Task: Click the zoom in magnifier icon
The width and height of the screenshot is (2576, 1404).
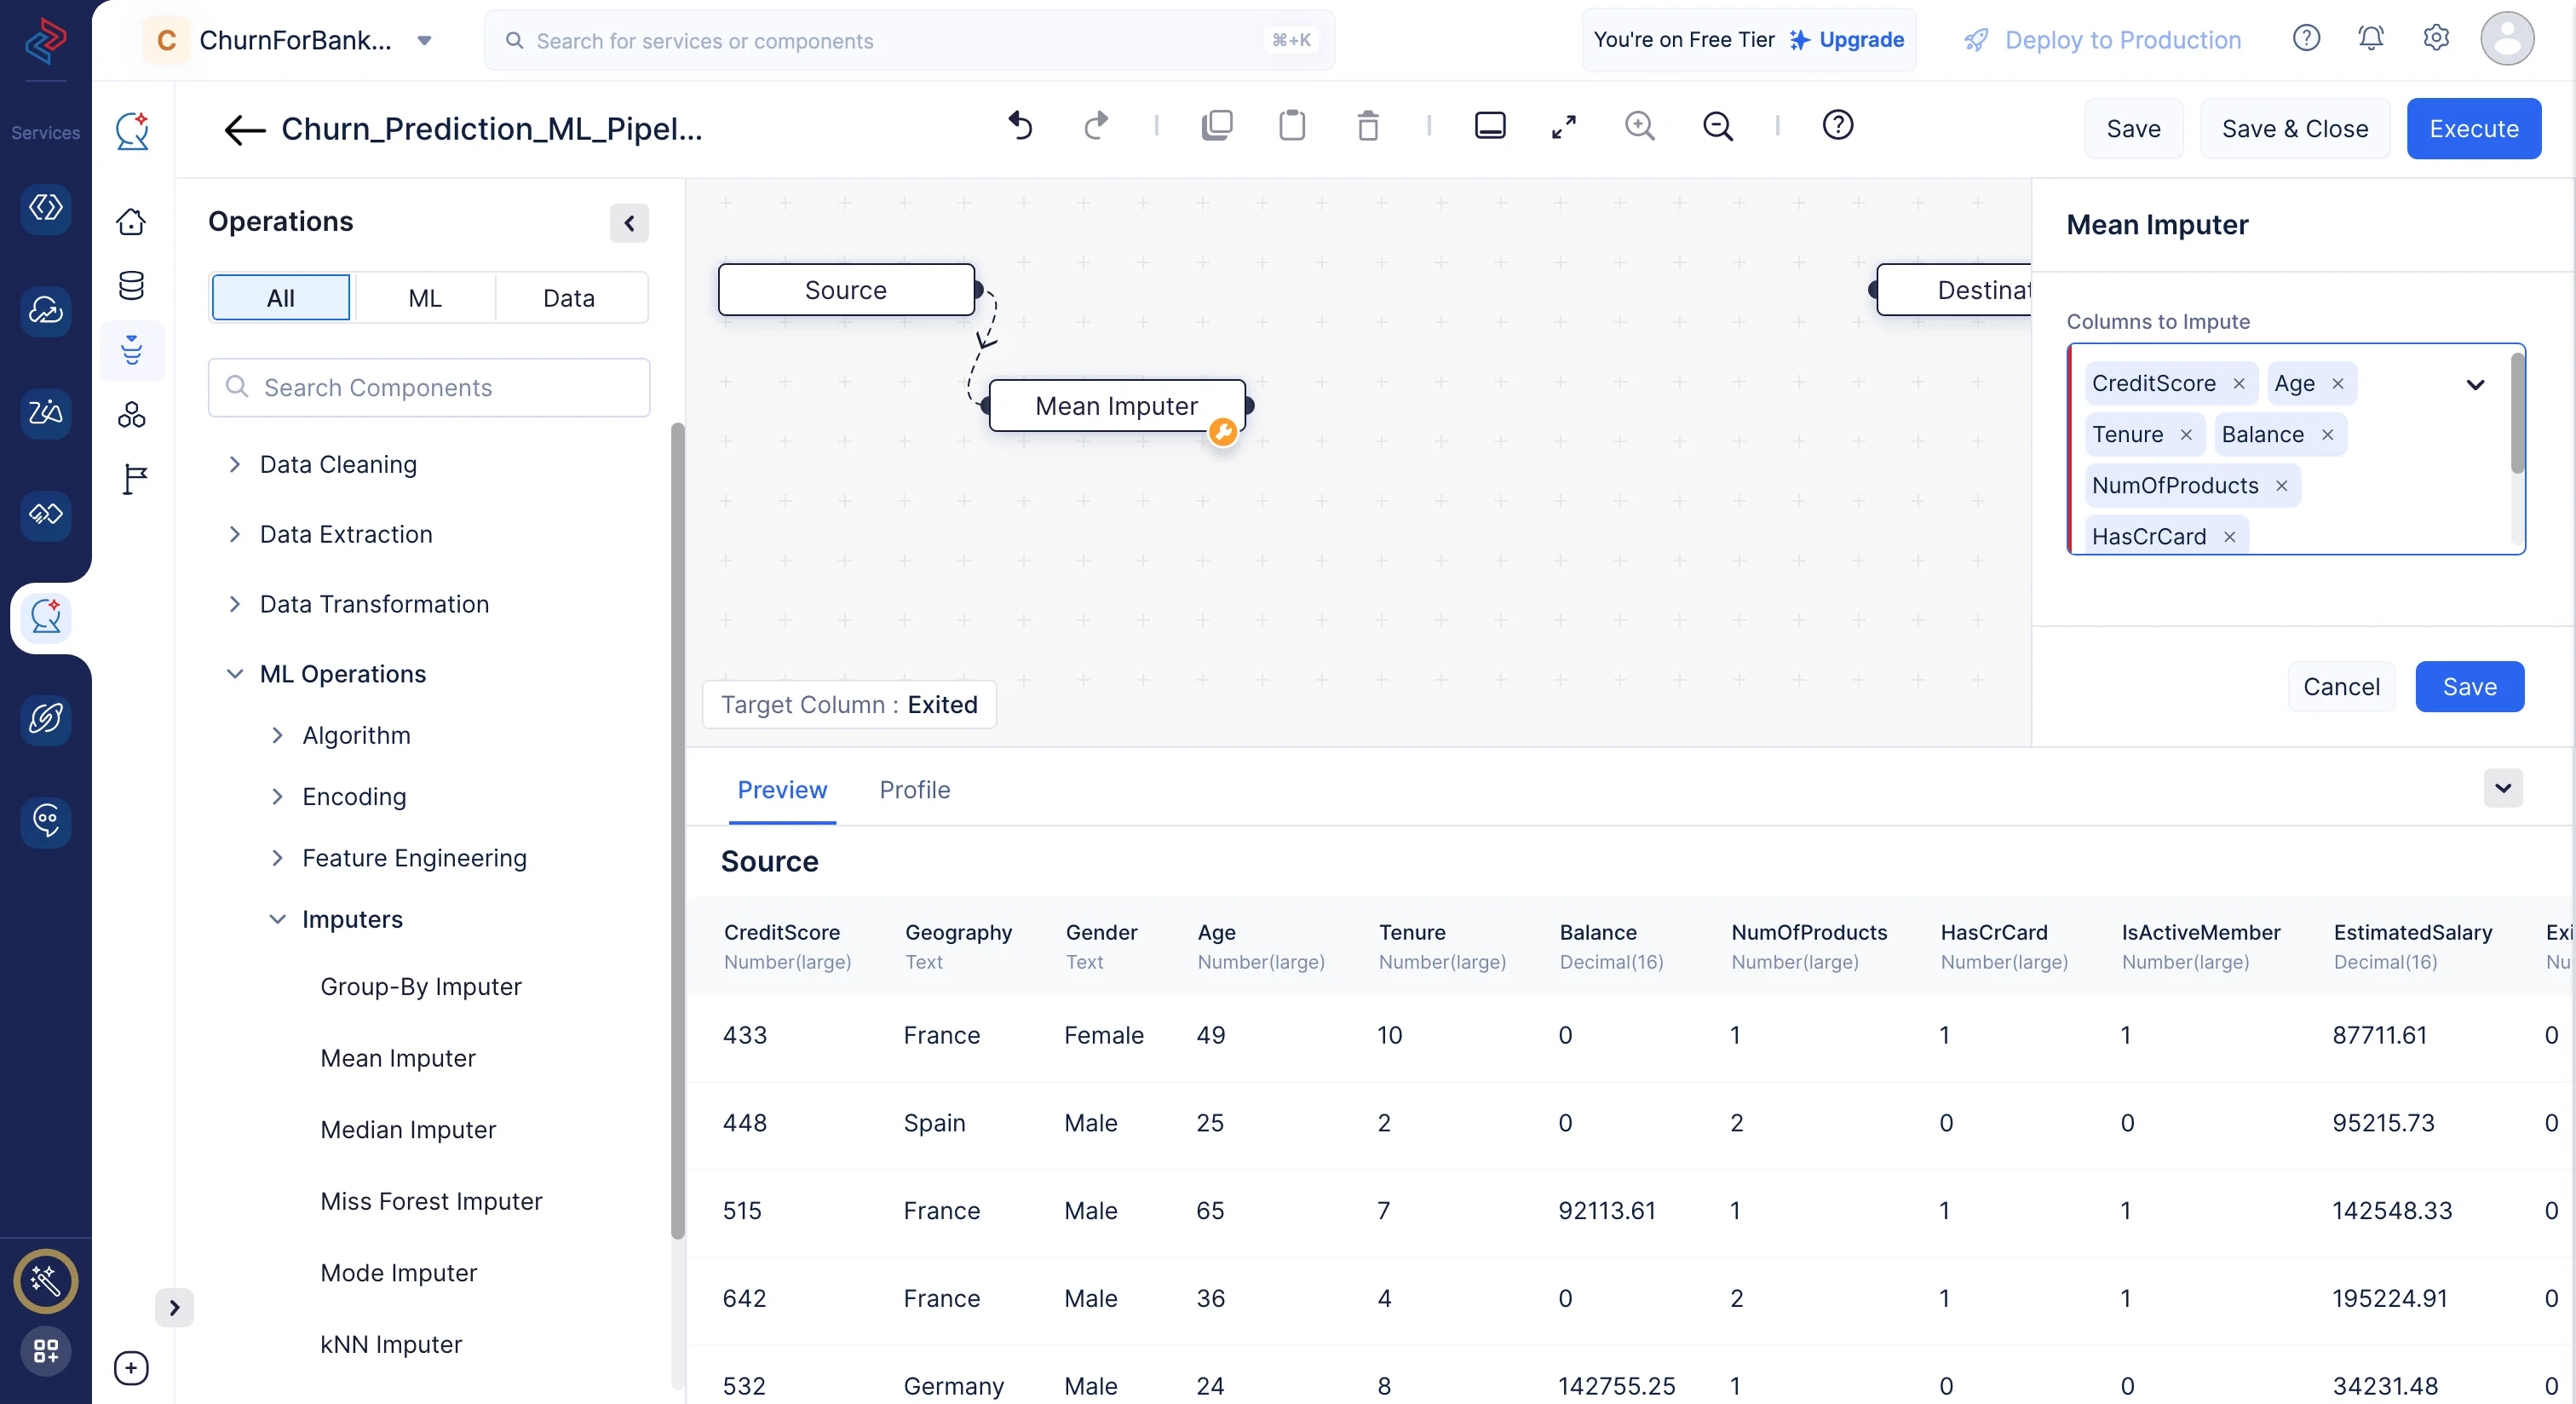Action: [1639, 126]
